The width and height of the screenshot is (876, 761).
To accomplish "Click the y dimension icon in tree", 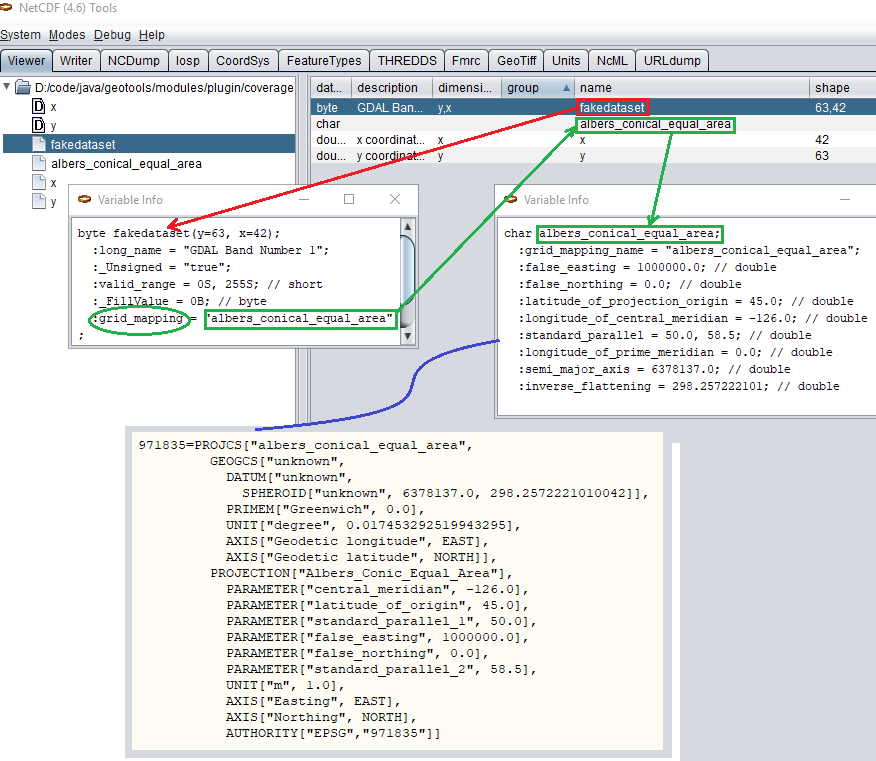I will [x=39, y=125].
